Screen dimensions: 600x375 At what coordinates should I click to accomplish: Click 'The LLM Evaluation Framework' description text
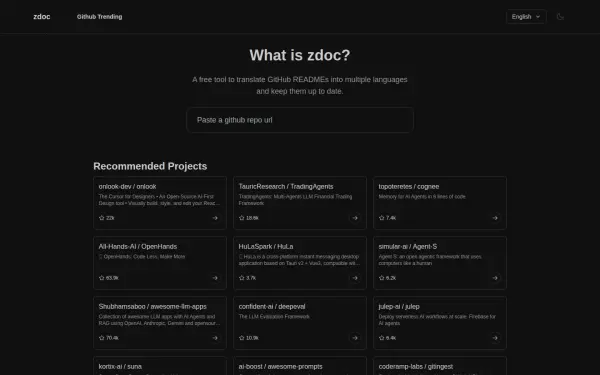274,317
